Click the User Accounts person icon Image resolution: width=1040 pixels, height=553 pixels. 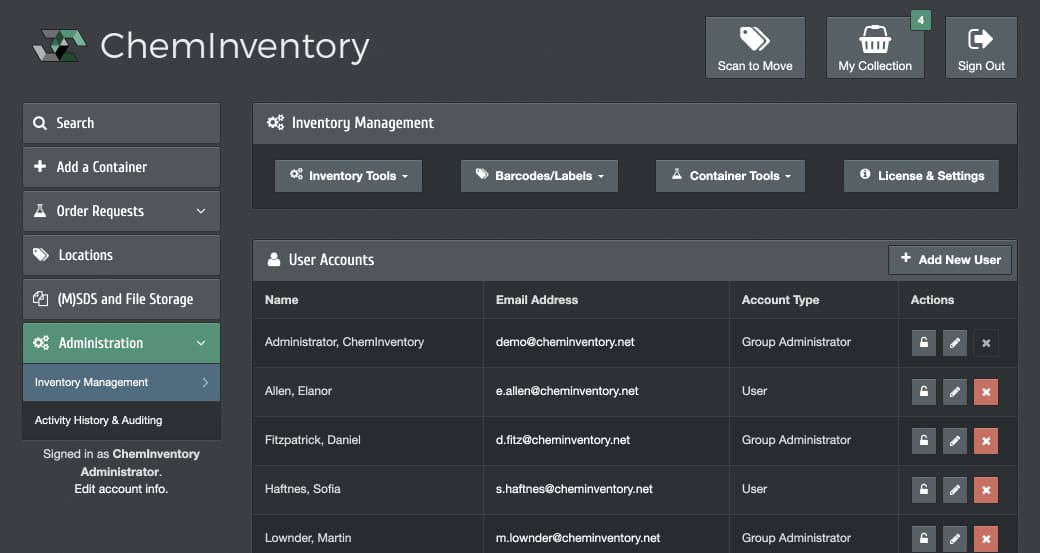(x=273, y=259)
